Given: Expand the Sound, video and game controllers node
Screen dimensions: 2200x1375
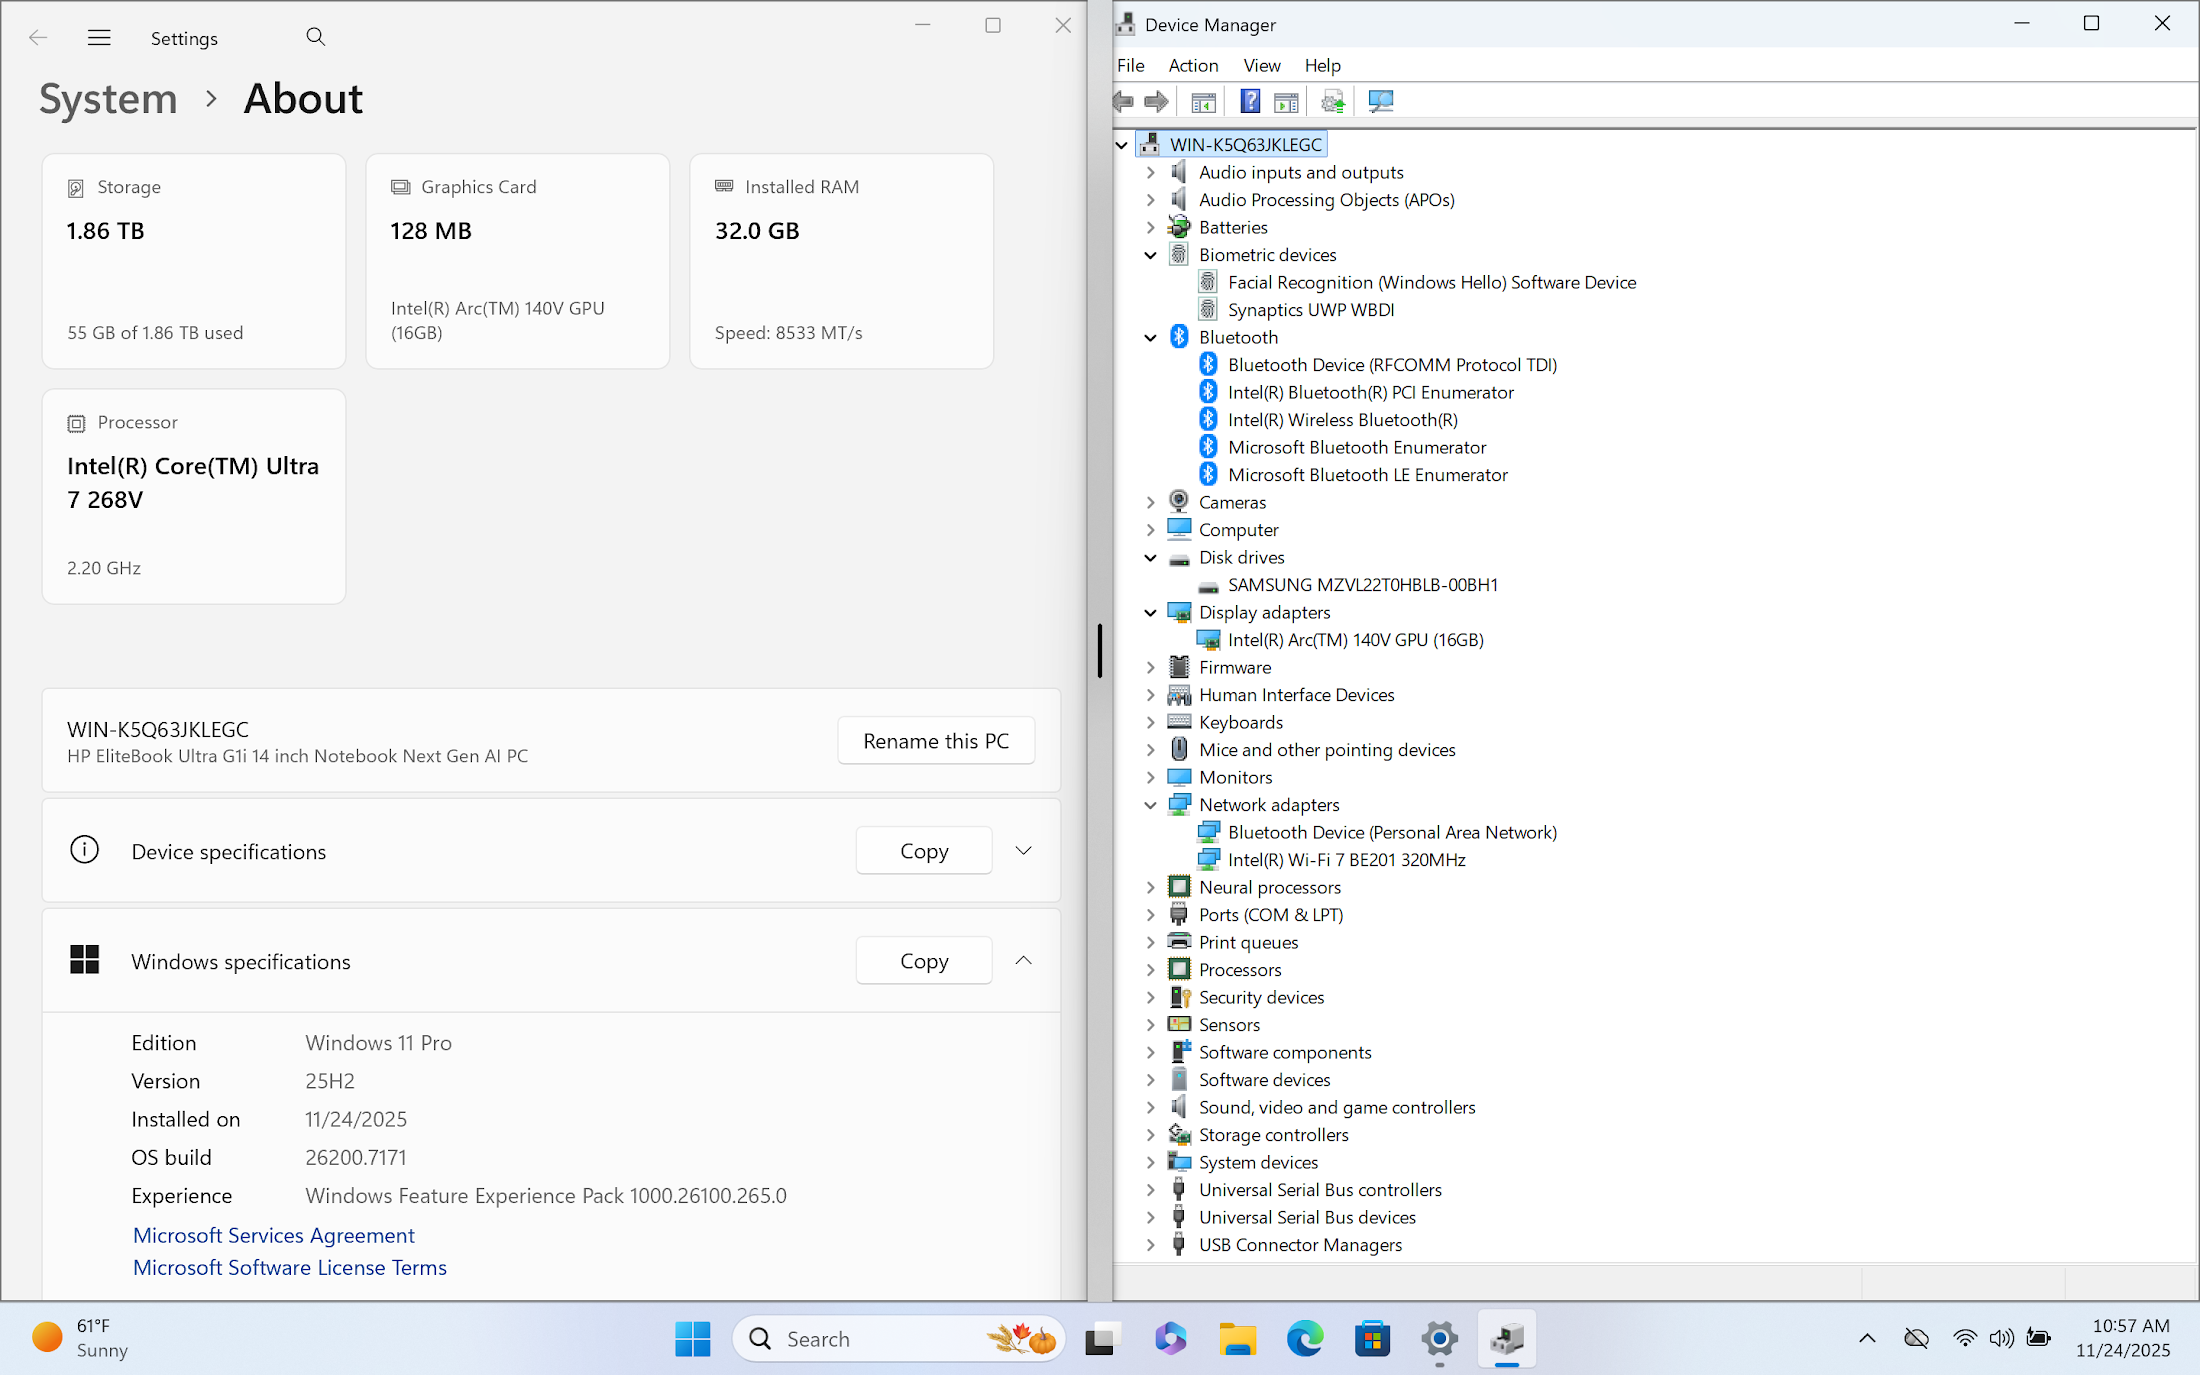Looking at the screenshot, I should pyautogui.click(x=1150, y=1107).
